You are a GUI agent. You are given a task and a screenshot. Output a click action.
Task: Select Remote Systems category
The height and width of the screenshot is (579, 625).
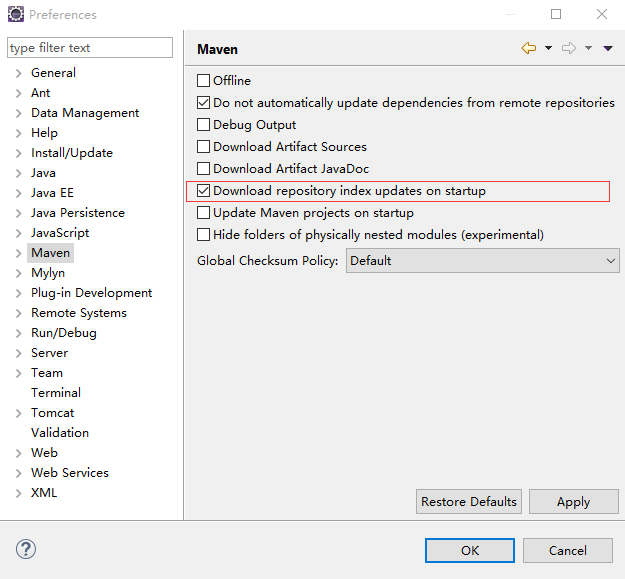pos(79,313)
